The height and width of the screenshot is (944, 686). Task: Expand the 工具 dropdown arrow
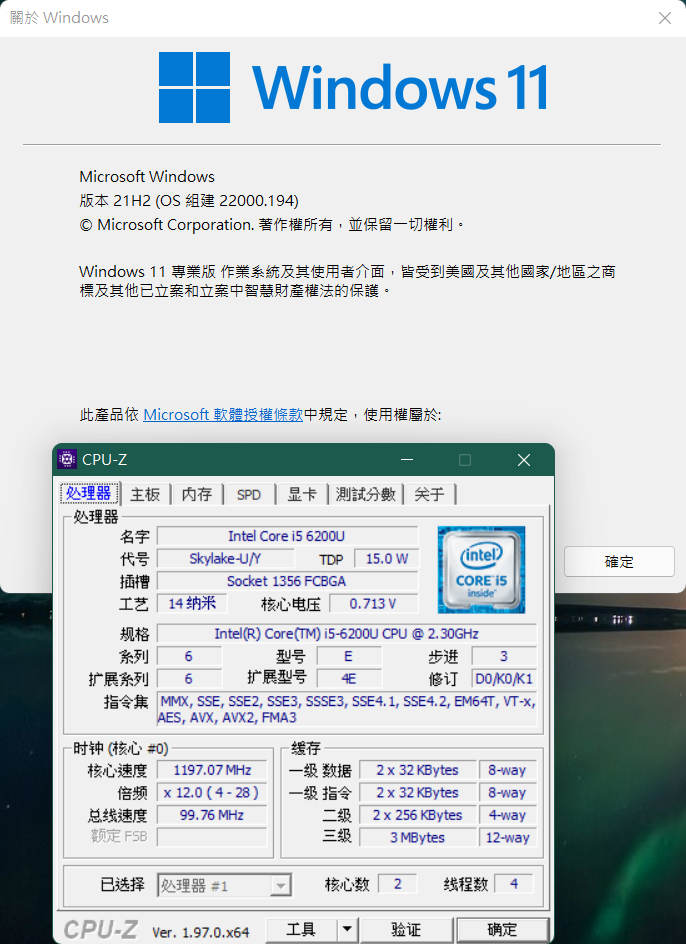click(348, 930)
